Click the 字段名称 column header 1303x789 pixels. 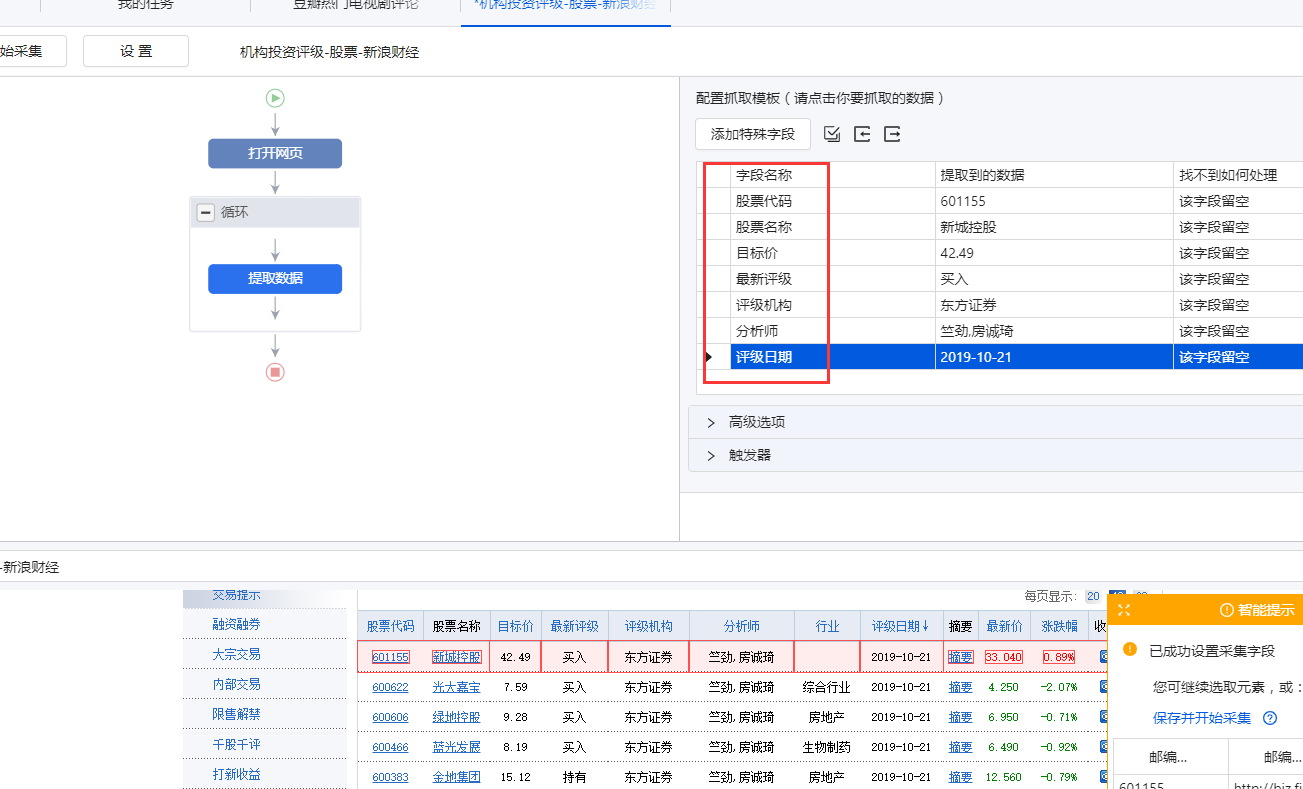point(832,175)
